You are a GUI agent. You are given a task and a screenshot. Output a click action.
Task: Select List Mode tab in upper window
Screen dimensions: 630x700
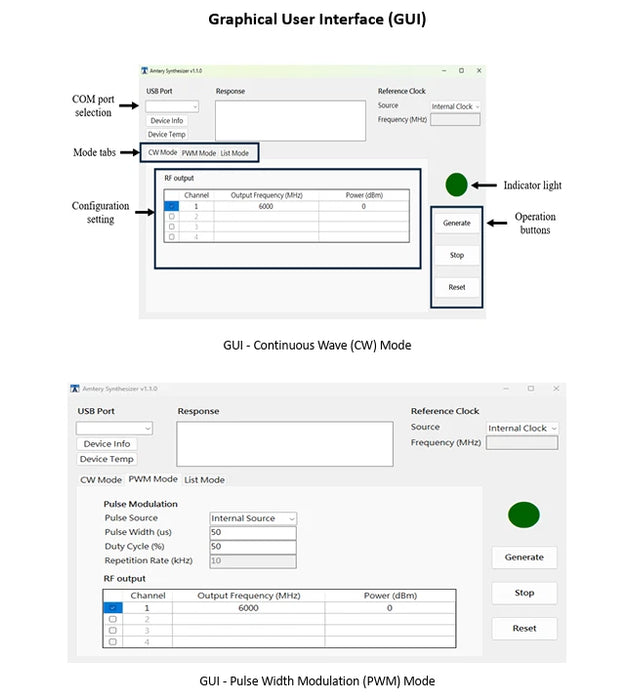pyautogui.click(x=234, y=153)
